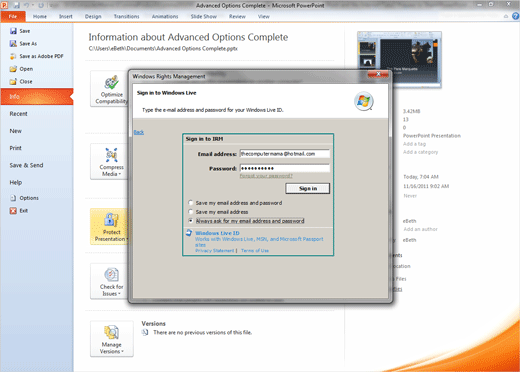Open the Privacy Statement link
Viewport: 520px width, 372px height.
215,251
